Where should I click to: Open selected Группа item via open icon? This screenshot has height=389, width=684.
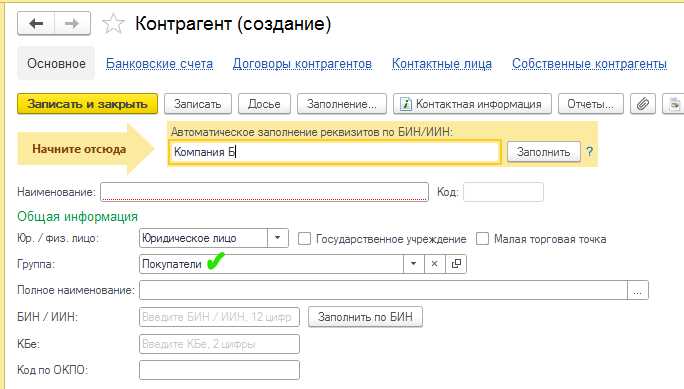coord(456,264)
